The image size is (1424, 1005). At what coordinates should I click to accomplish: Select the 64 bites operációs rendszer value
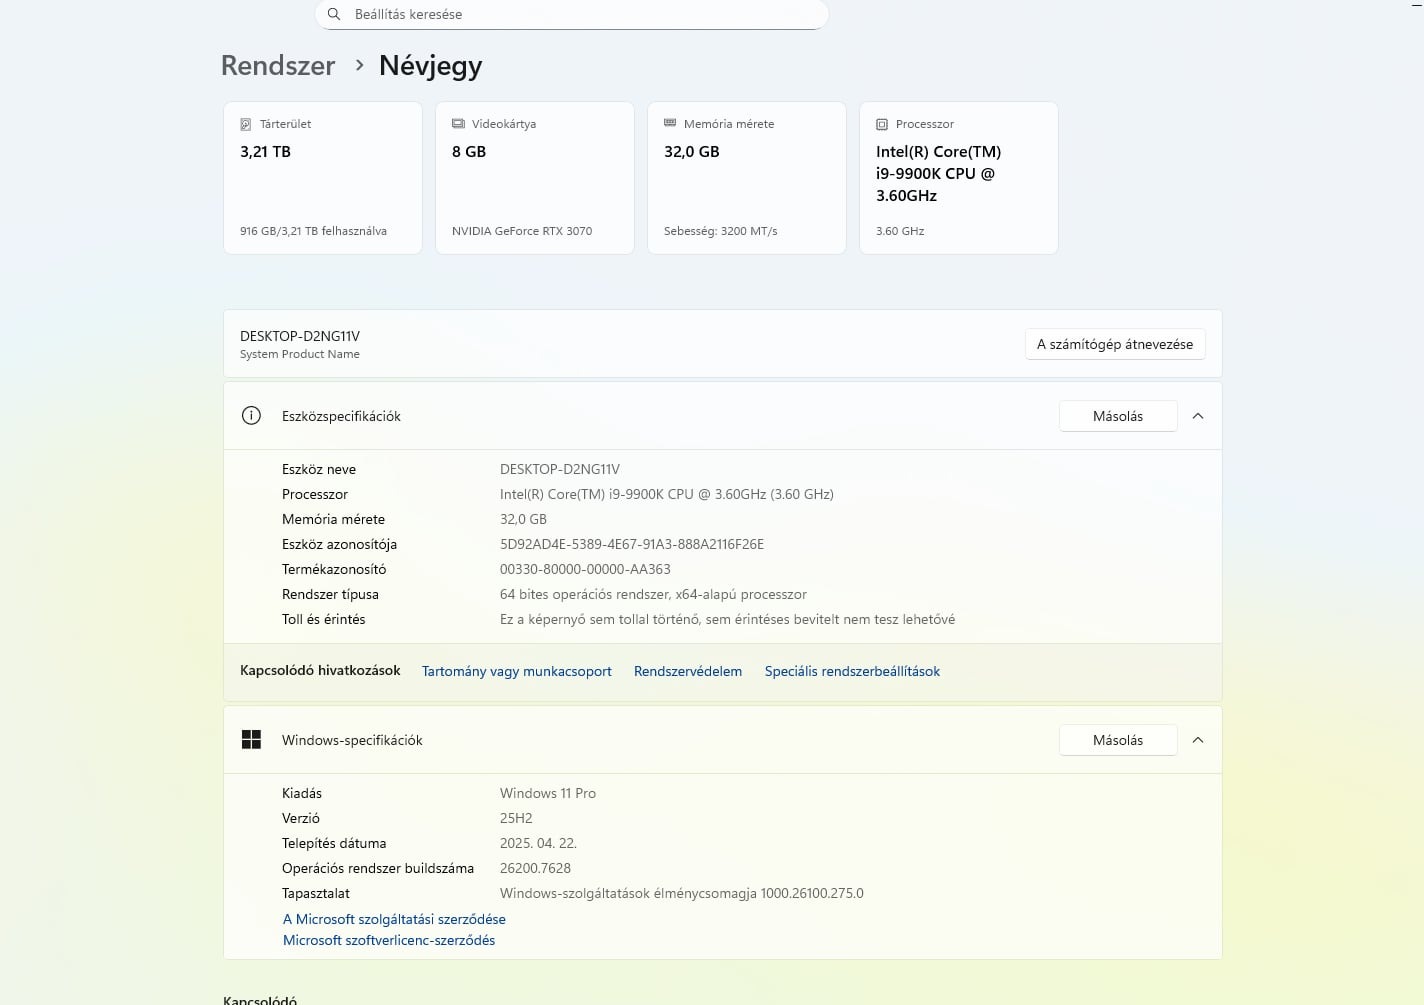(x=653, y=594)
